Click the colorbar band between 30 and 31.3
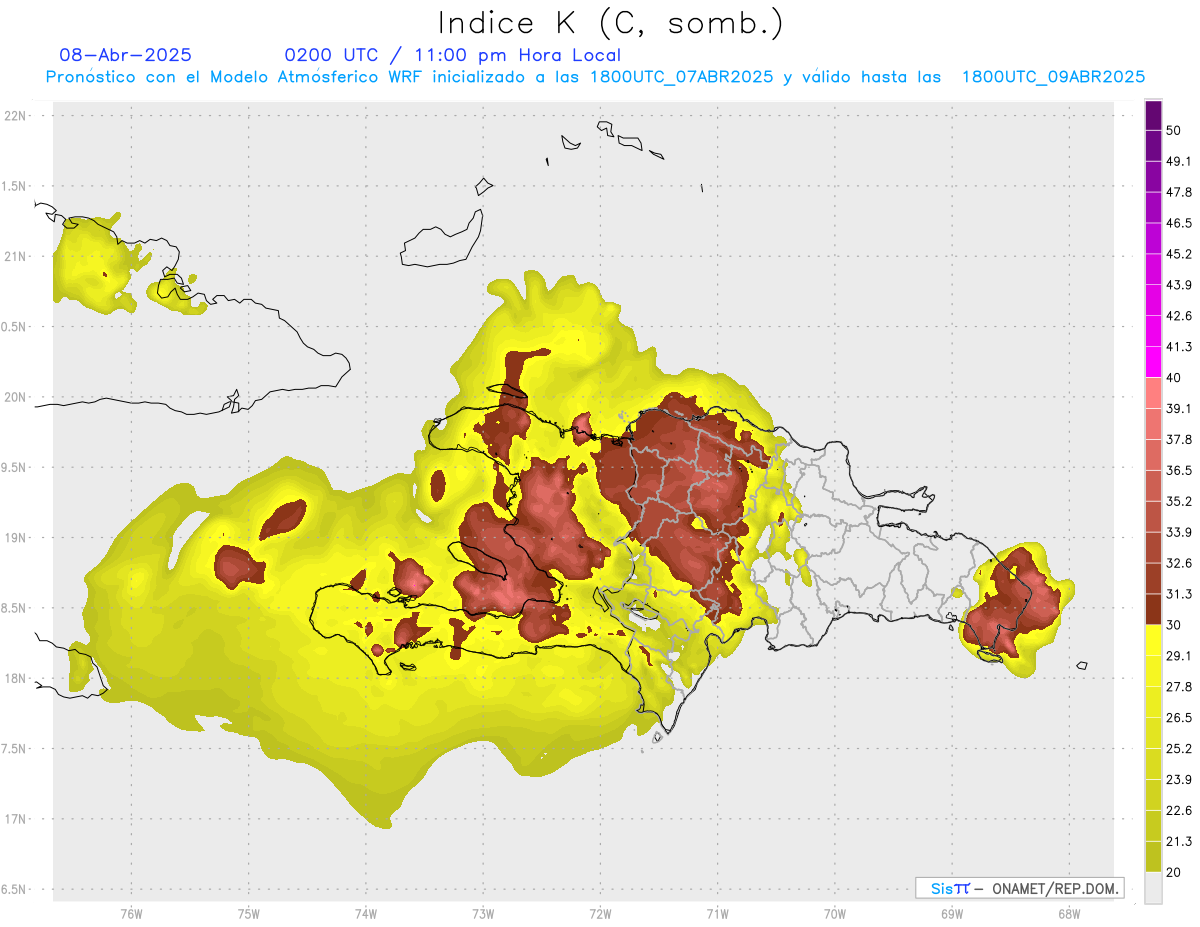Screen dimensions: 1200x927 click(1153, 609)
